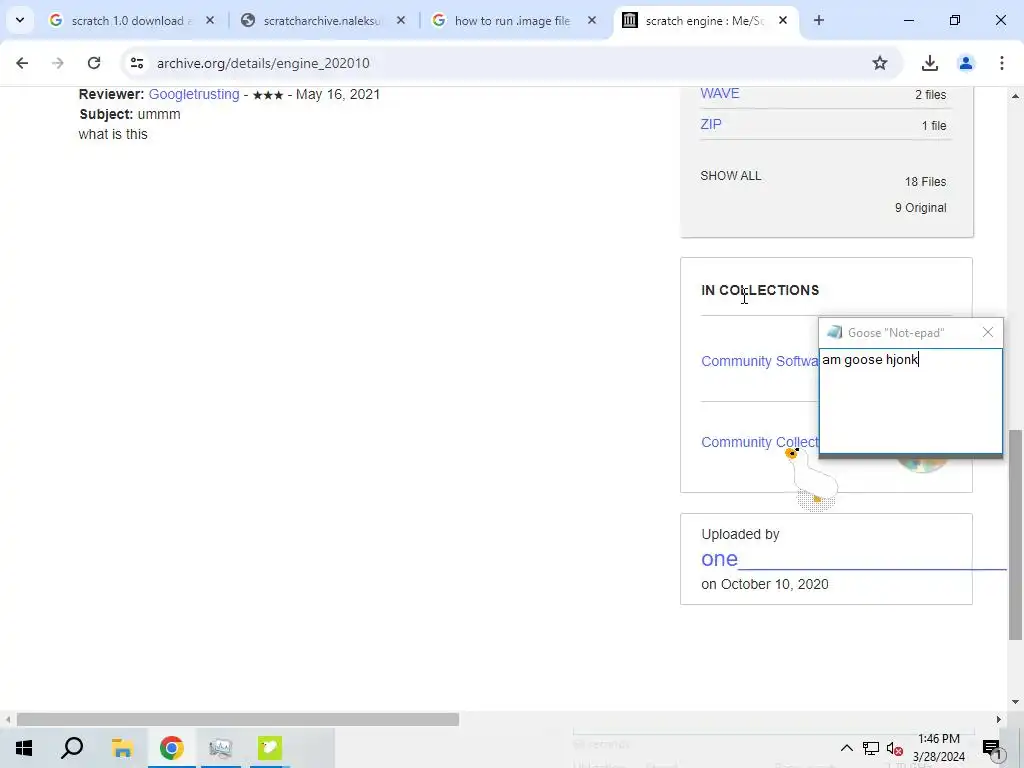
Task: Click the horizontal page scrollbar thumb
Action: click(238, 719)
